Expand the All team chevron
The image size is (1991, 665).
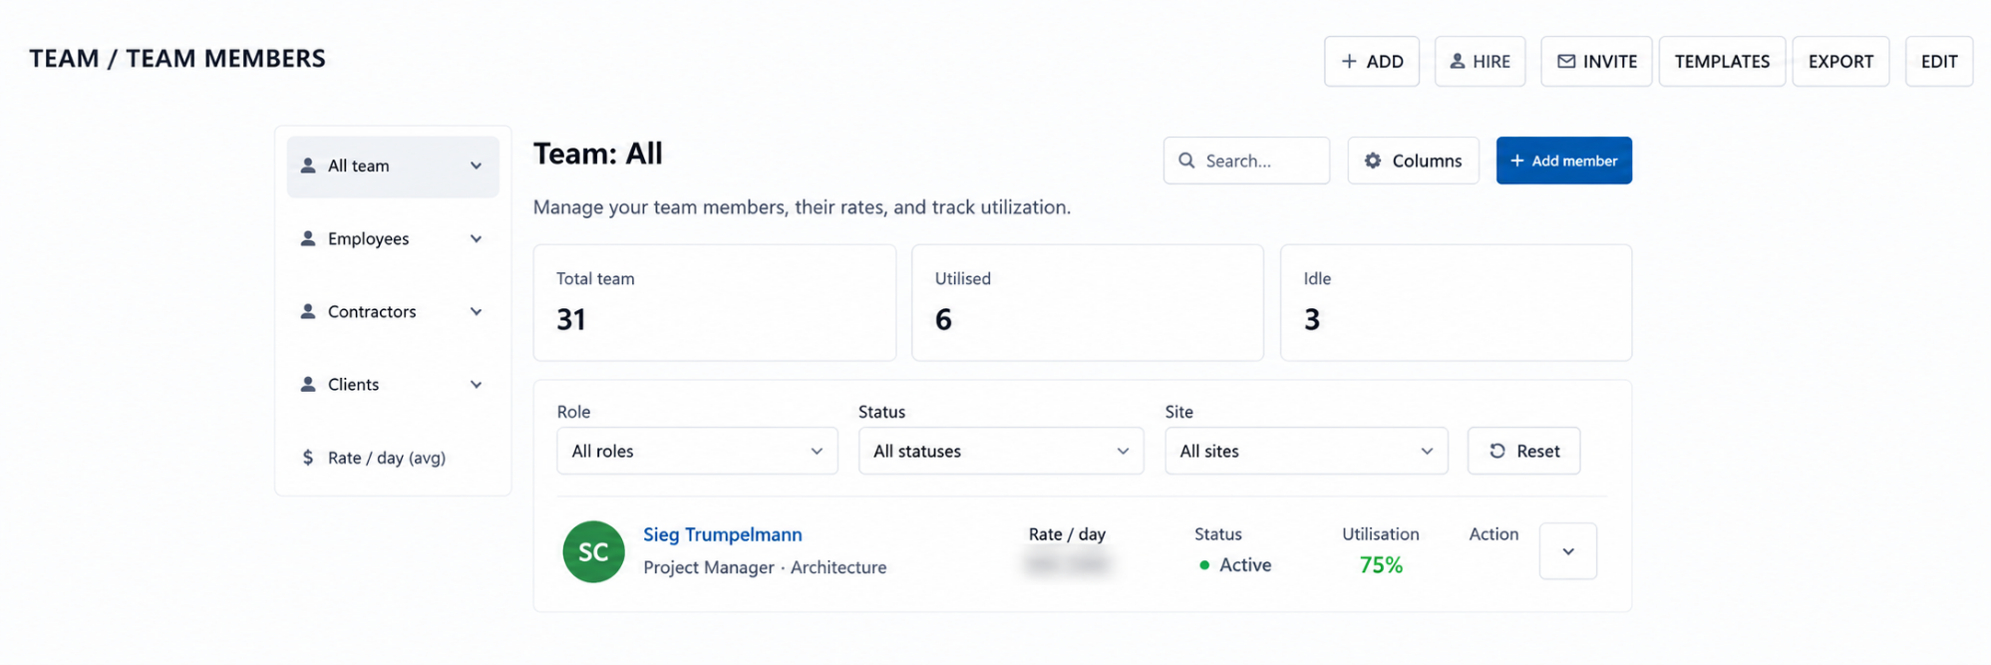476,166
